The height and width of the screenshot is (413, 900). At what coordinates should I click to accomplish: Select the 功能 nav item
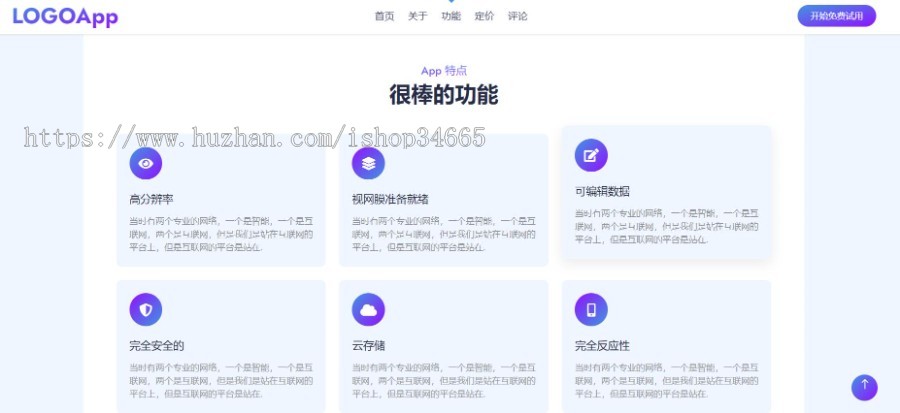point(451,16)
